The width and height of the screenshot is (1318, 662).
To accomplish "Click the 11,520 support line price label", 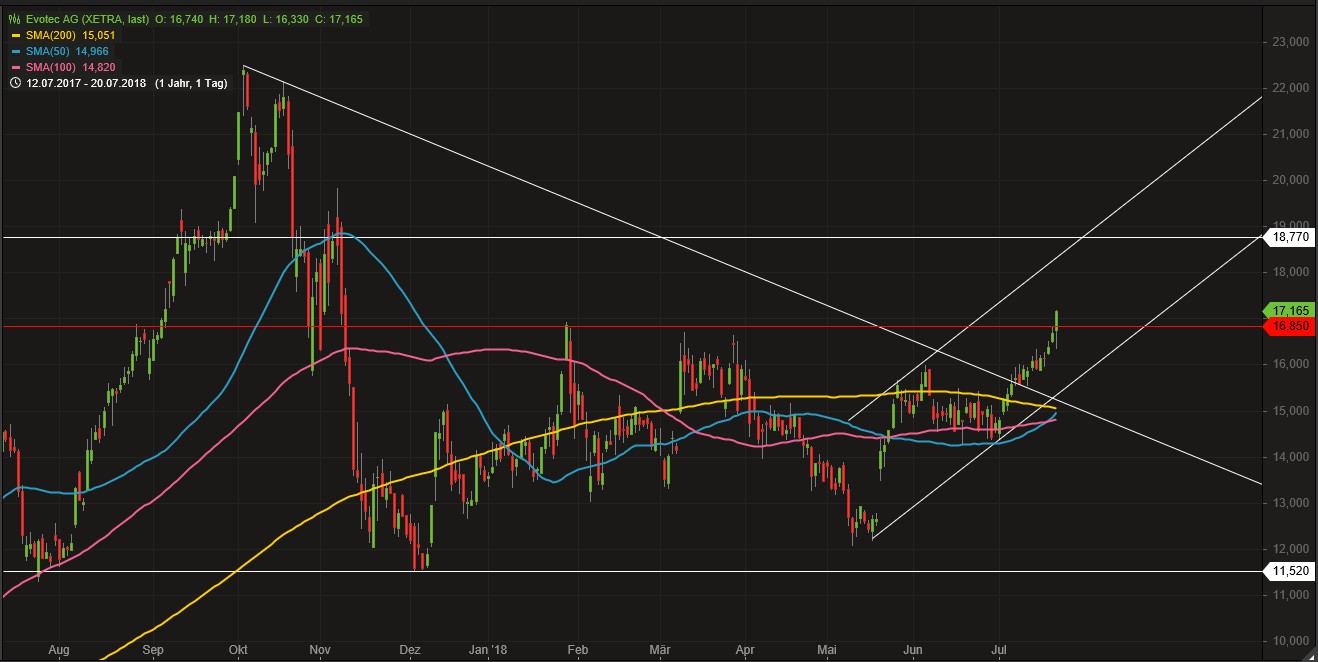I will pyautogui.click(x=1288, y=571).
